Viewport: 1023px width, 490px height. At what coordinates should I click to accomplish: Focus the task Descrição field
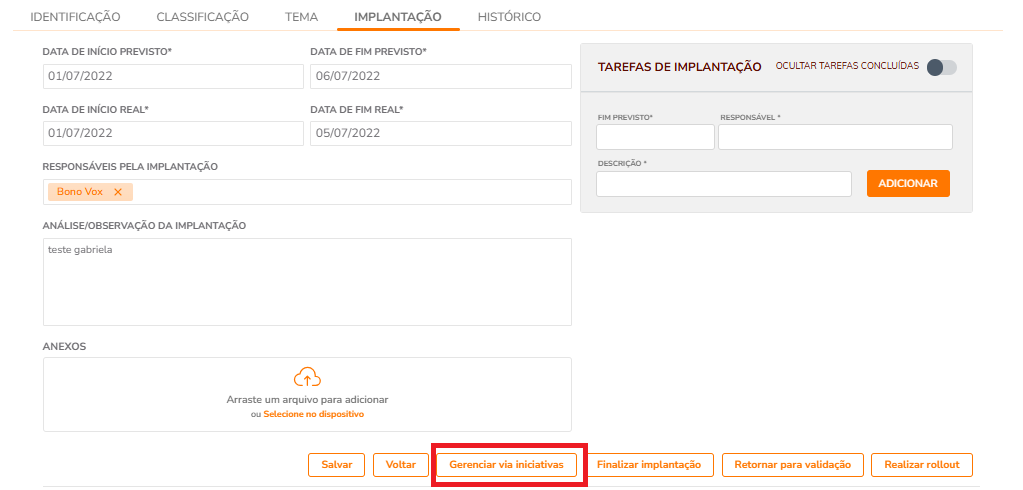click(724, 184)
